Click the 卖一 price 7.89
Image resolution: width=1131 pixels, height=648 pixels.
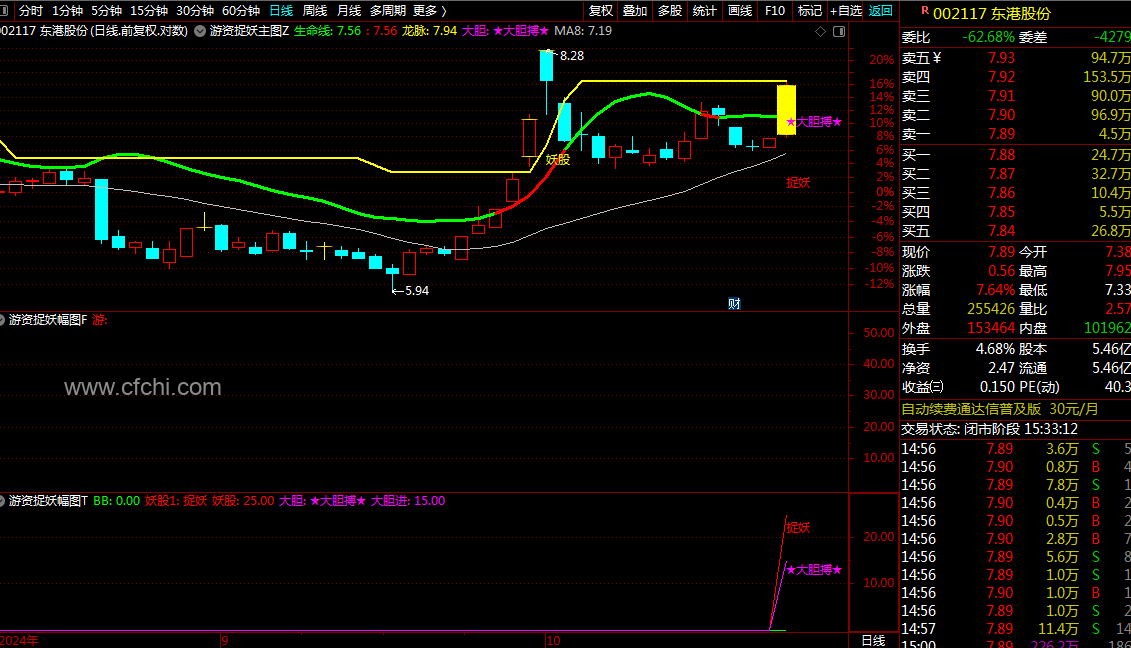1001,133
